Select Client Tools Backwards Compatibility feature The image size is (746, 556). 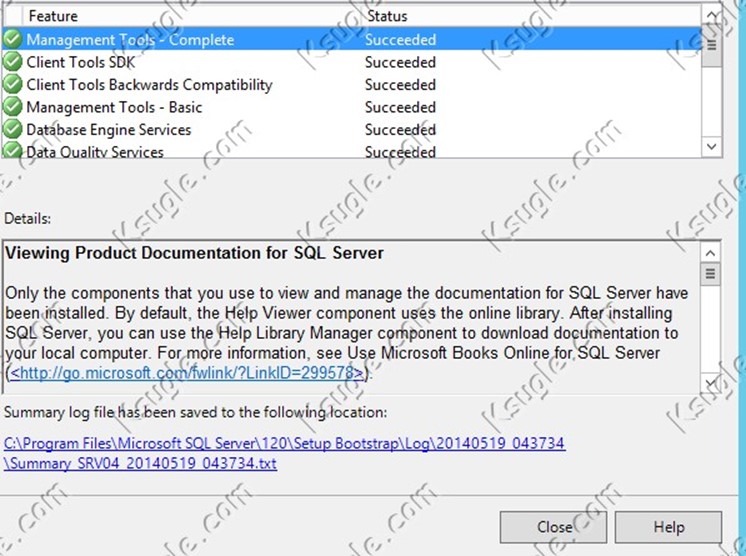coord(352,84)
